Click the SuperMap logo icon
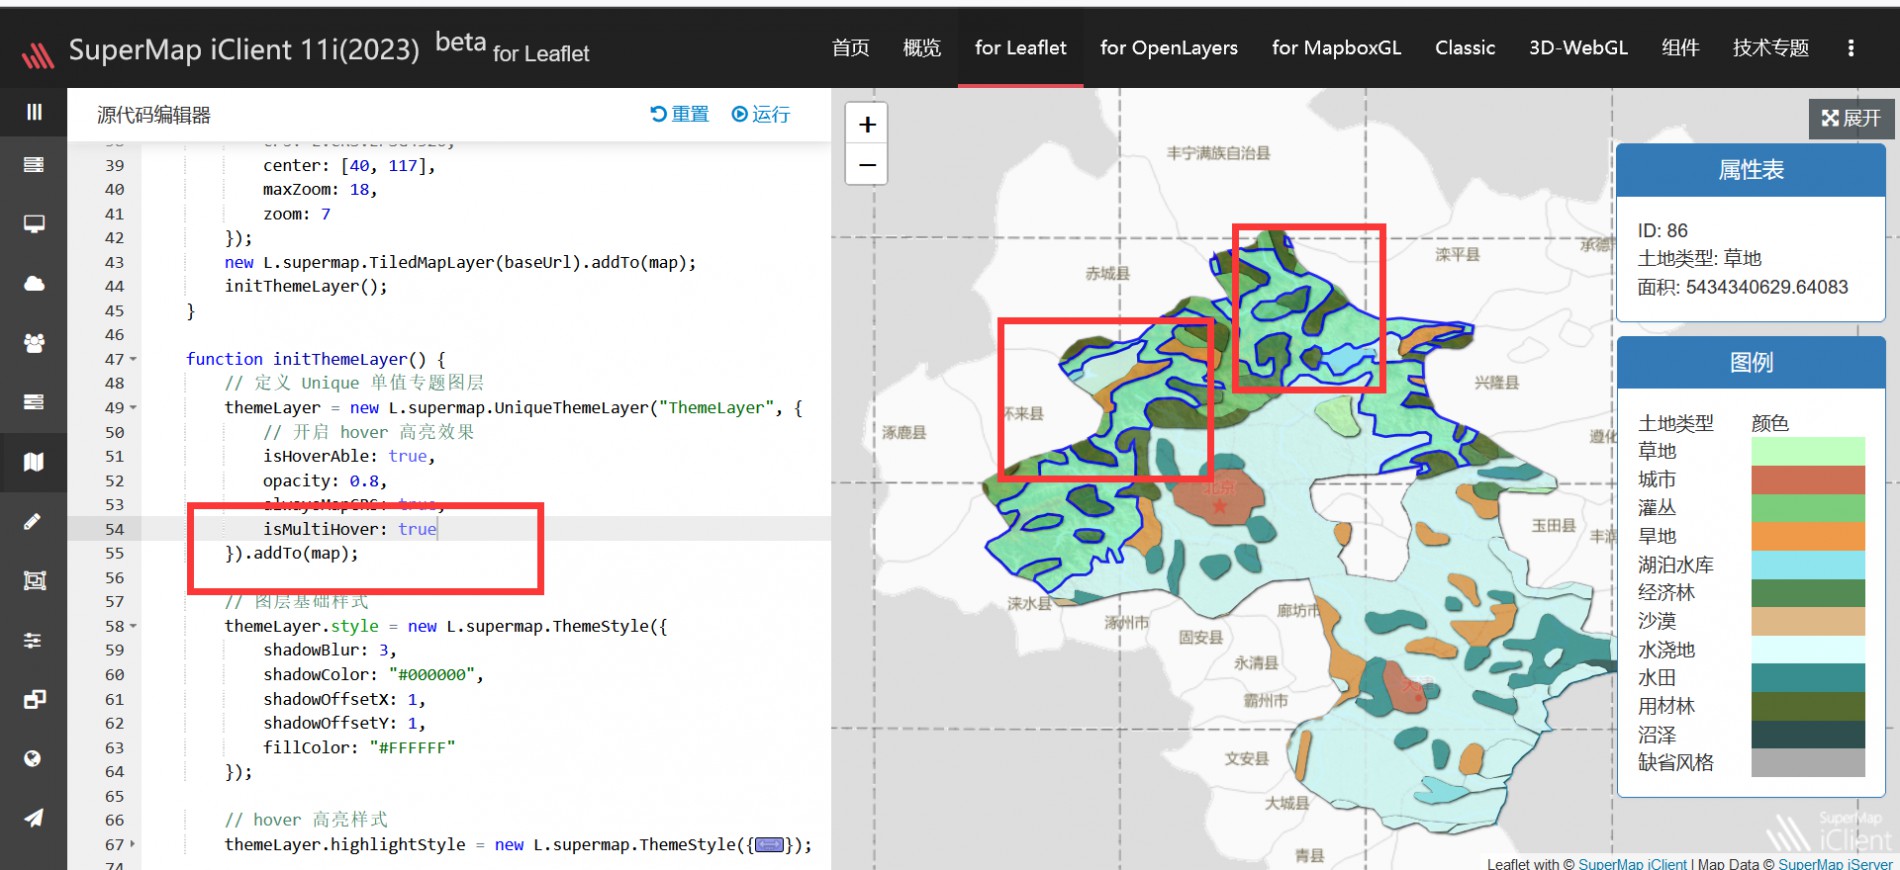This screenshot has width=1900, height=870. tap(38, 55)
